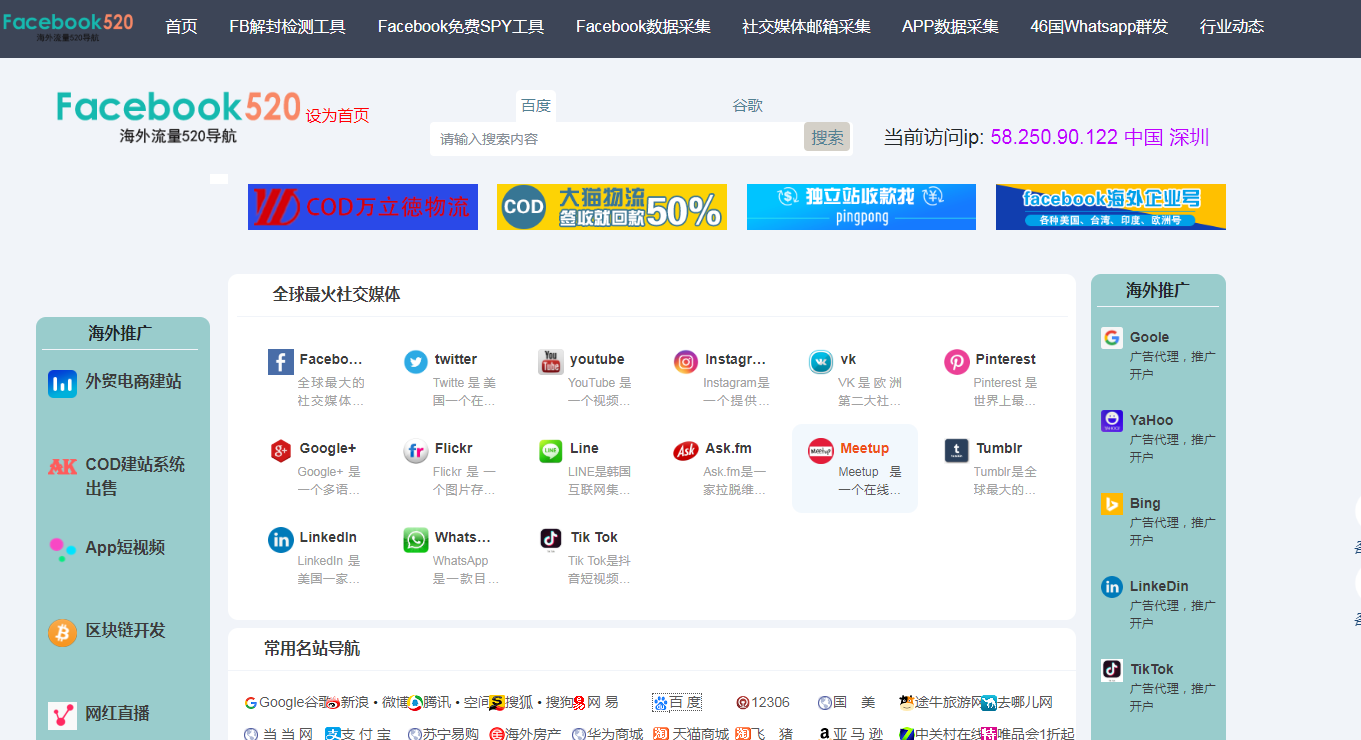1361x740 pixels.
Task: Click the LinkeDin icon in right sidebar
Action: (x=1112, y=587)
